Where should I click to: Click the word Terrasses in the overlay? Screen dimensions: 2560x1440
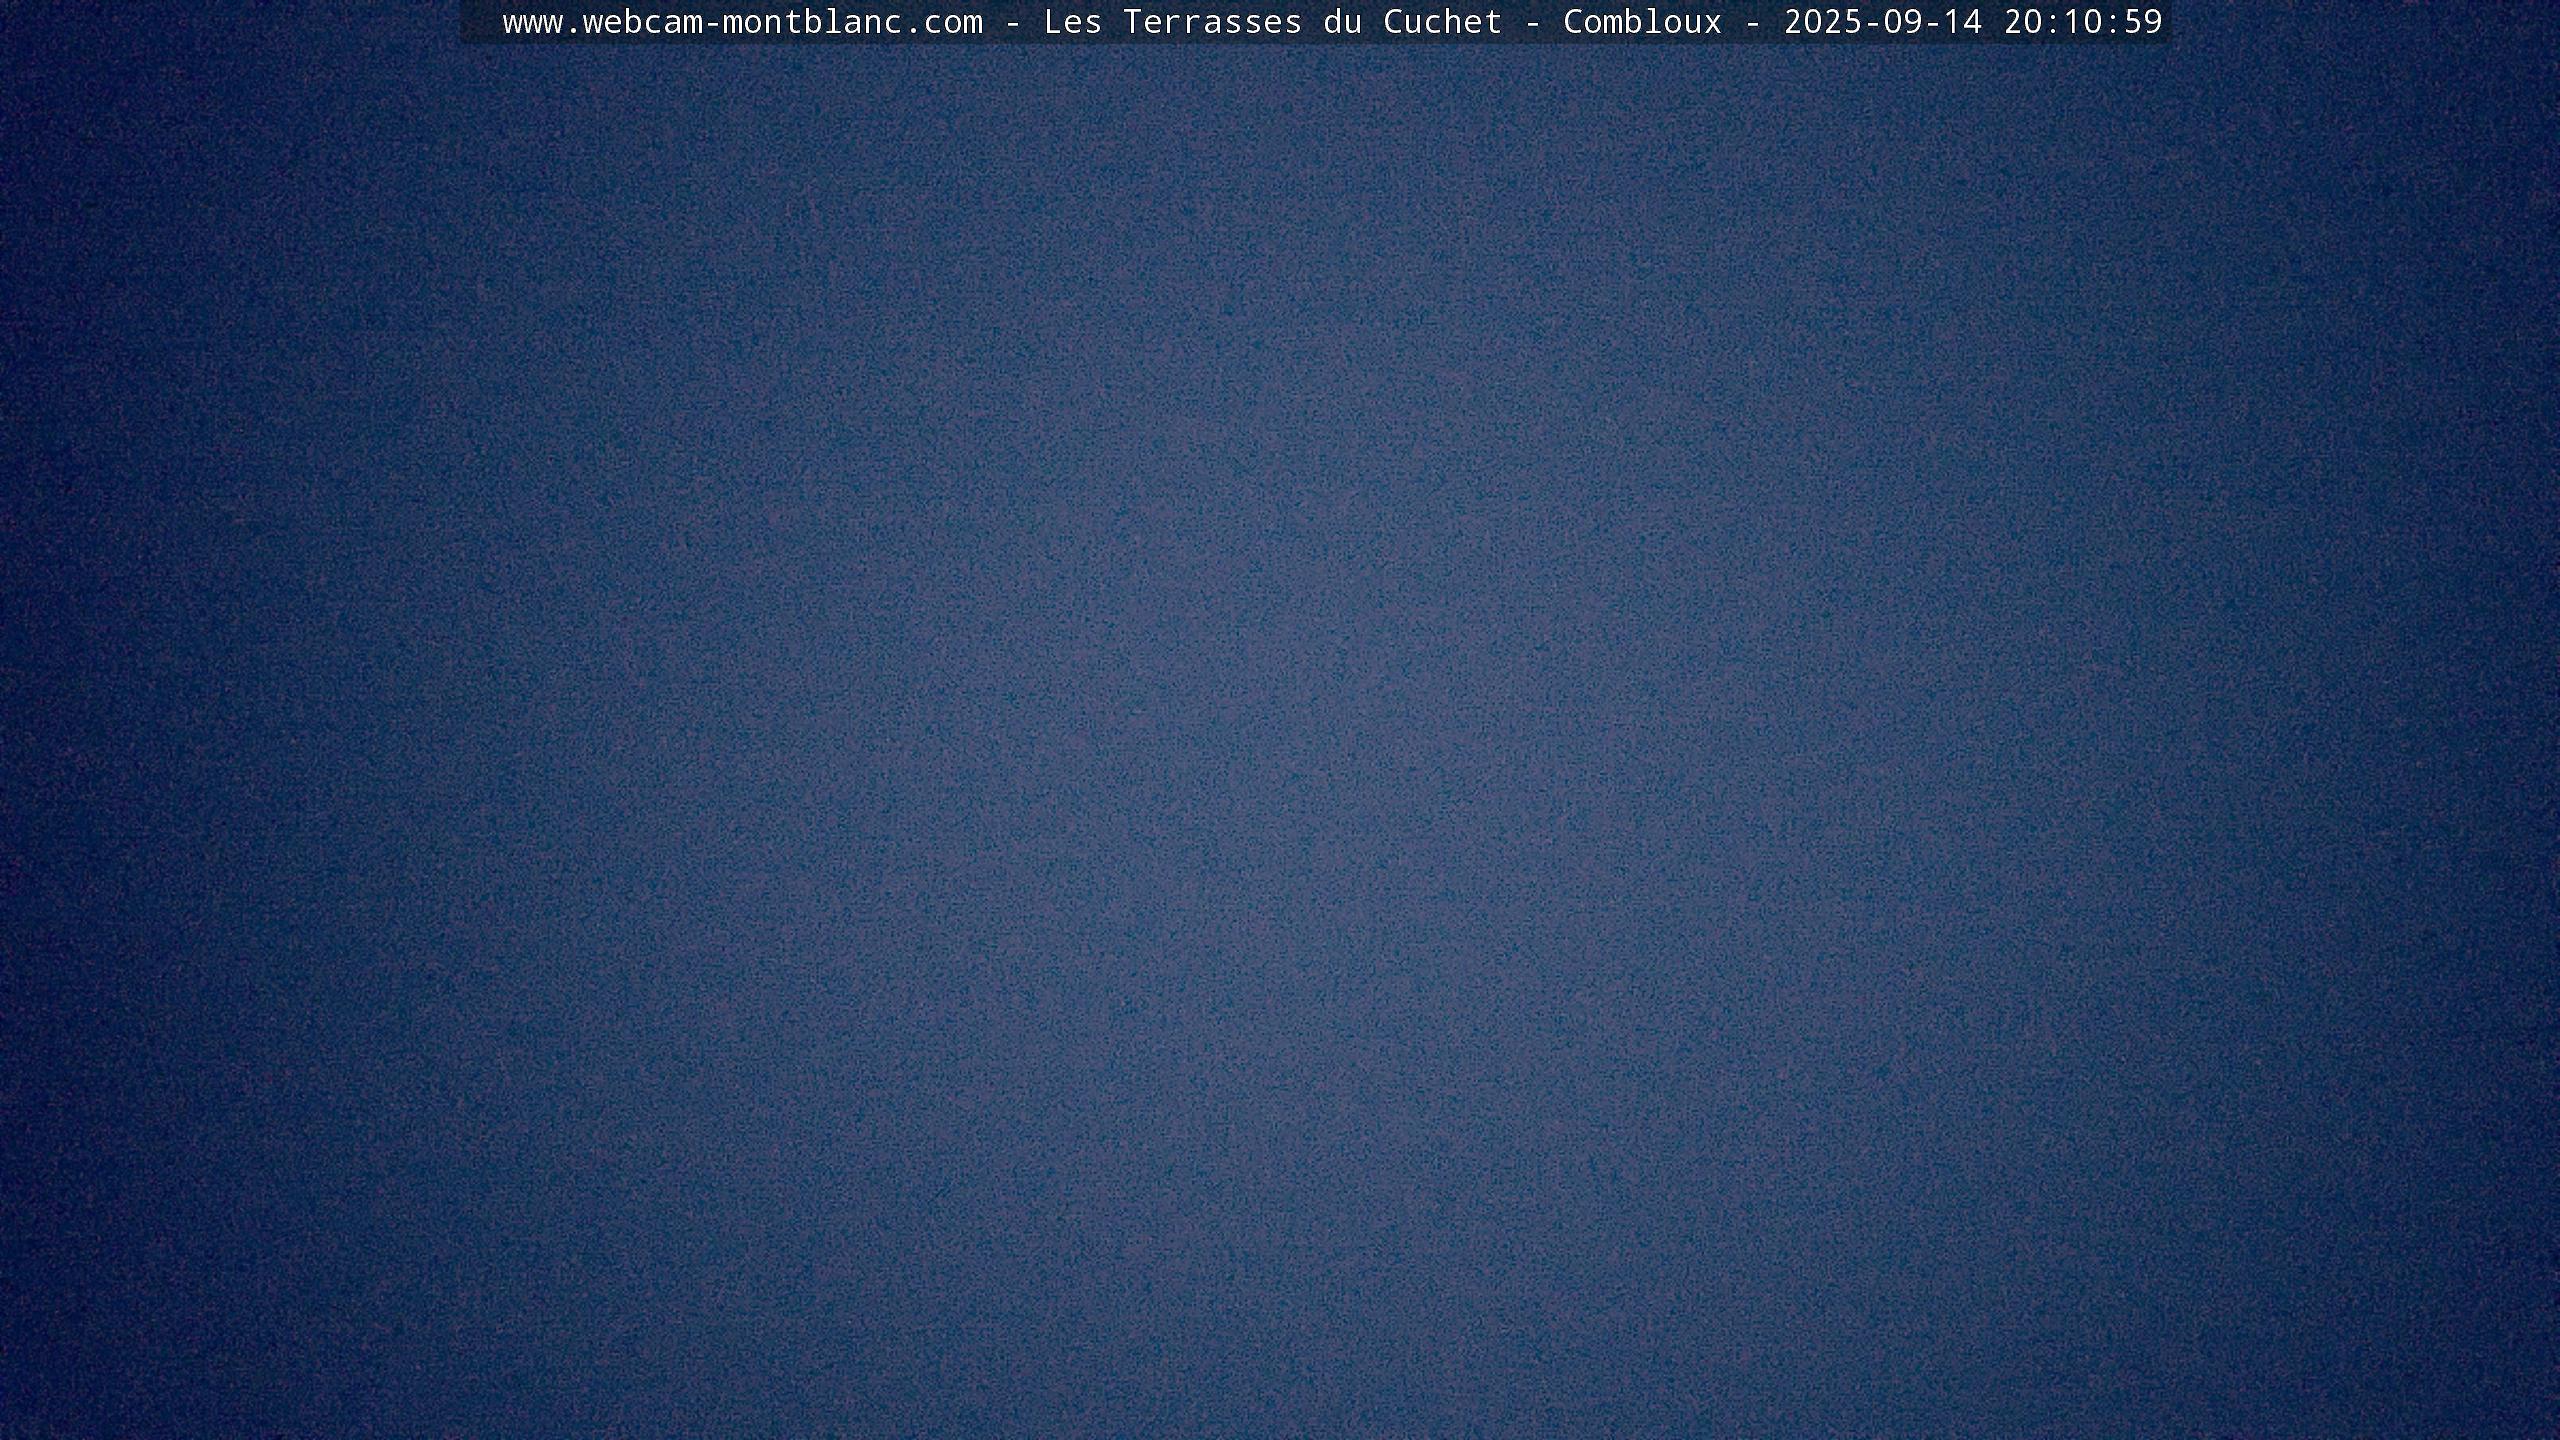[x=1212, y=22]
